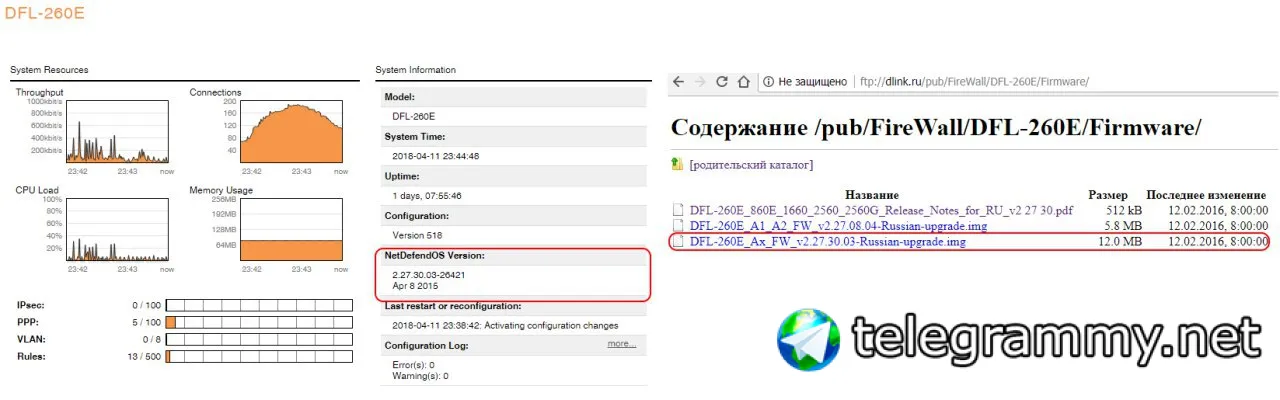Screen dimensions: 1280x400
Task: Open the parent directory icon
Action: pyautogui.click(x=679, y=164)
